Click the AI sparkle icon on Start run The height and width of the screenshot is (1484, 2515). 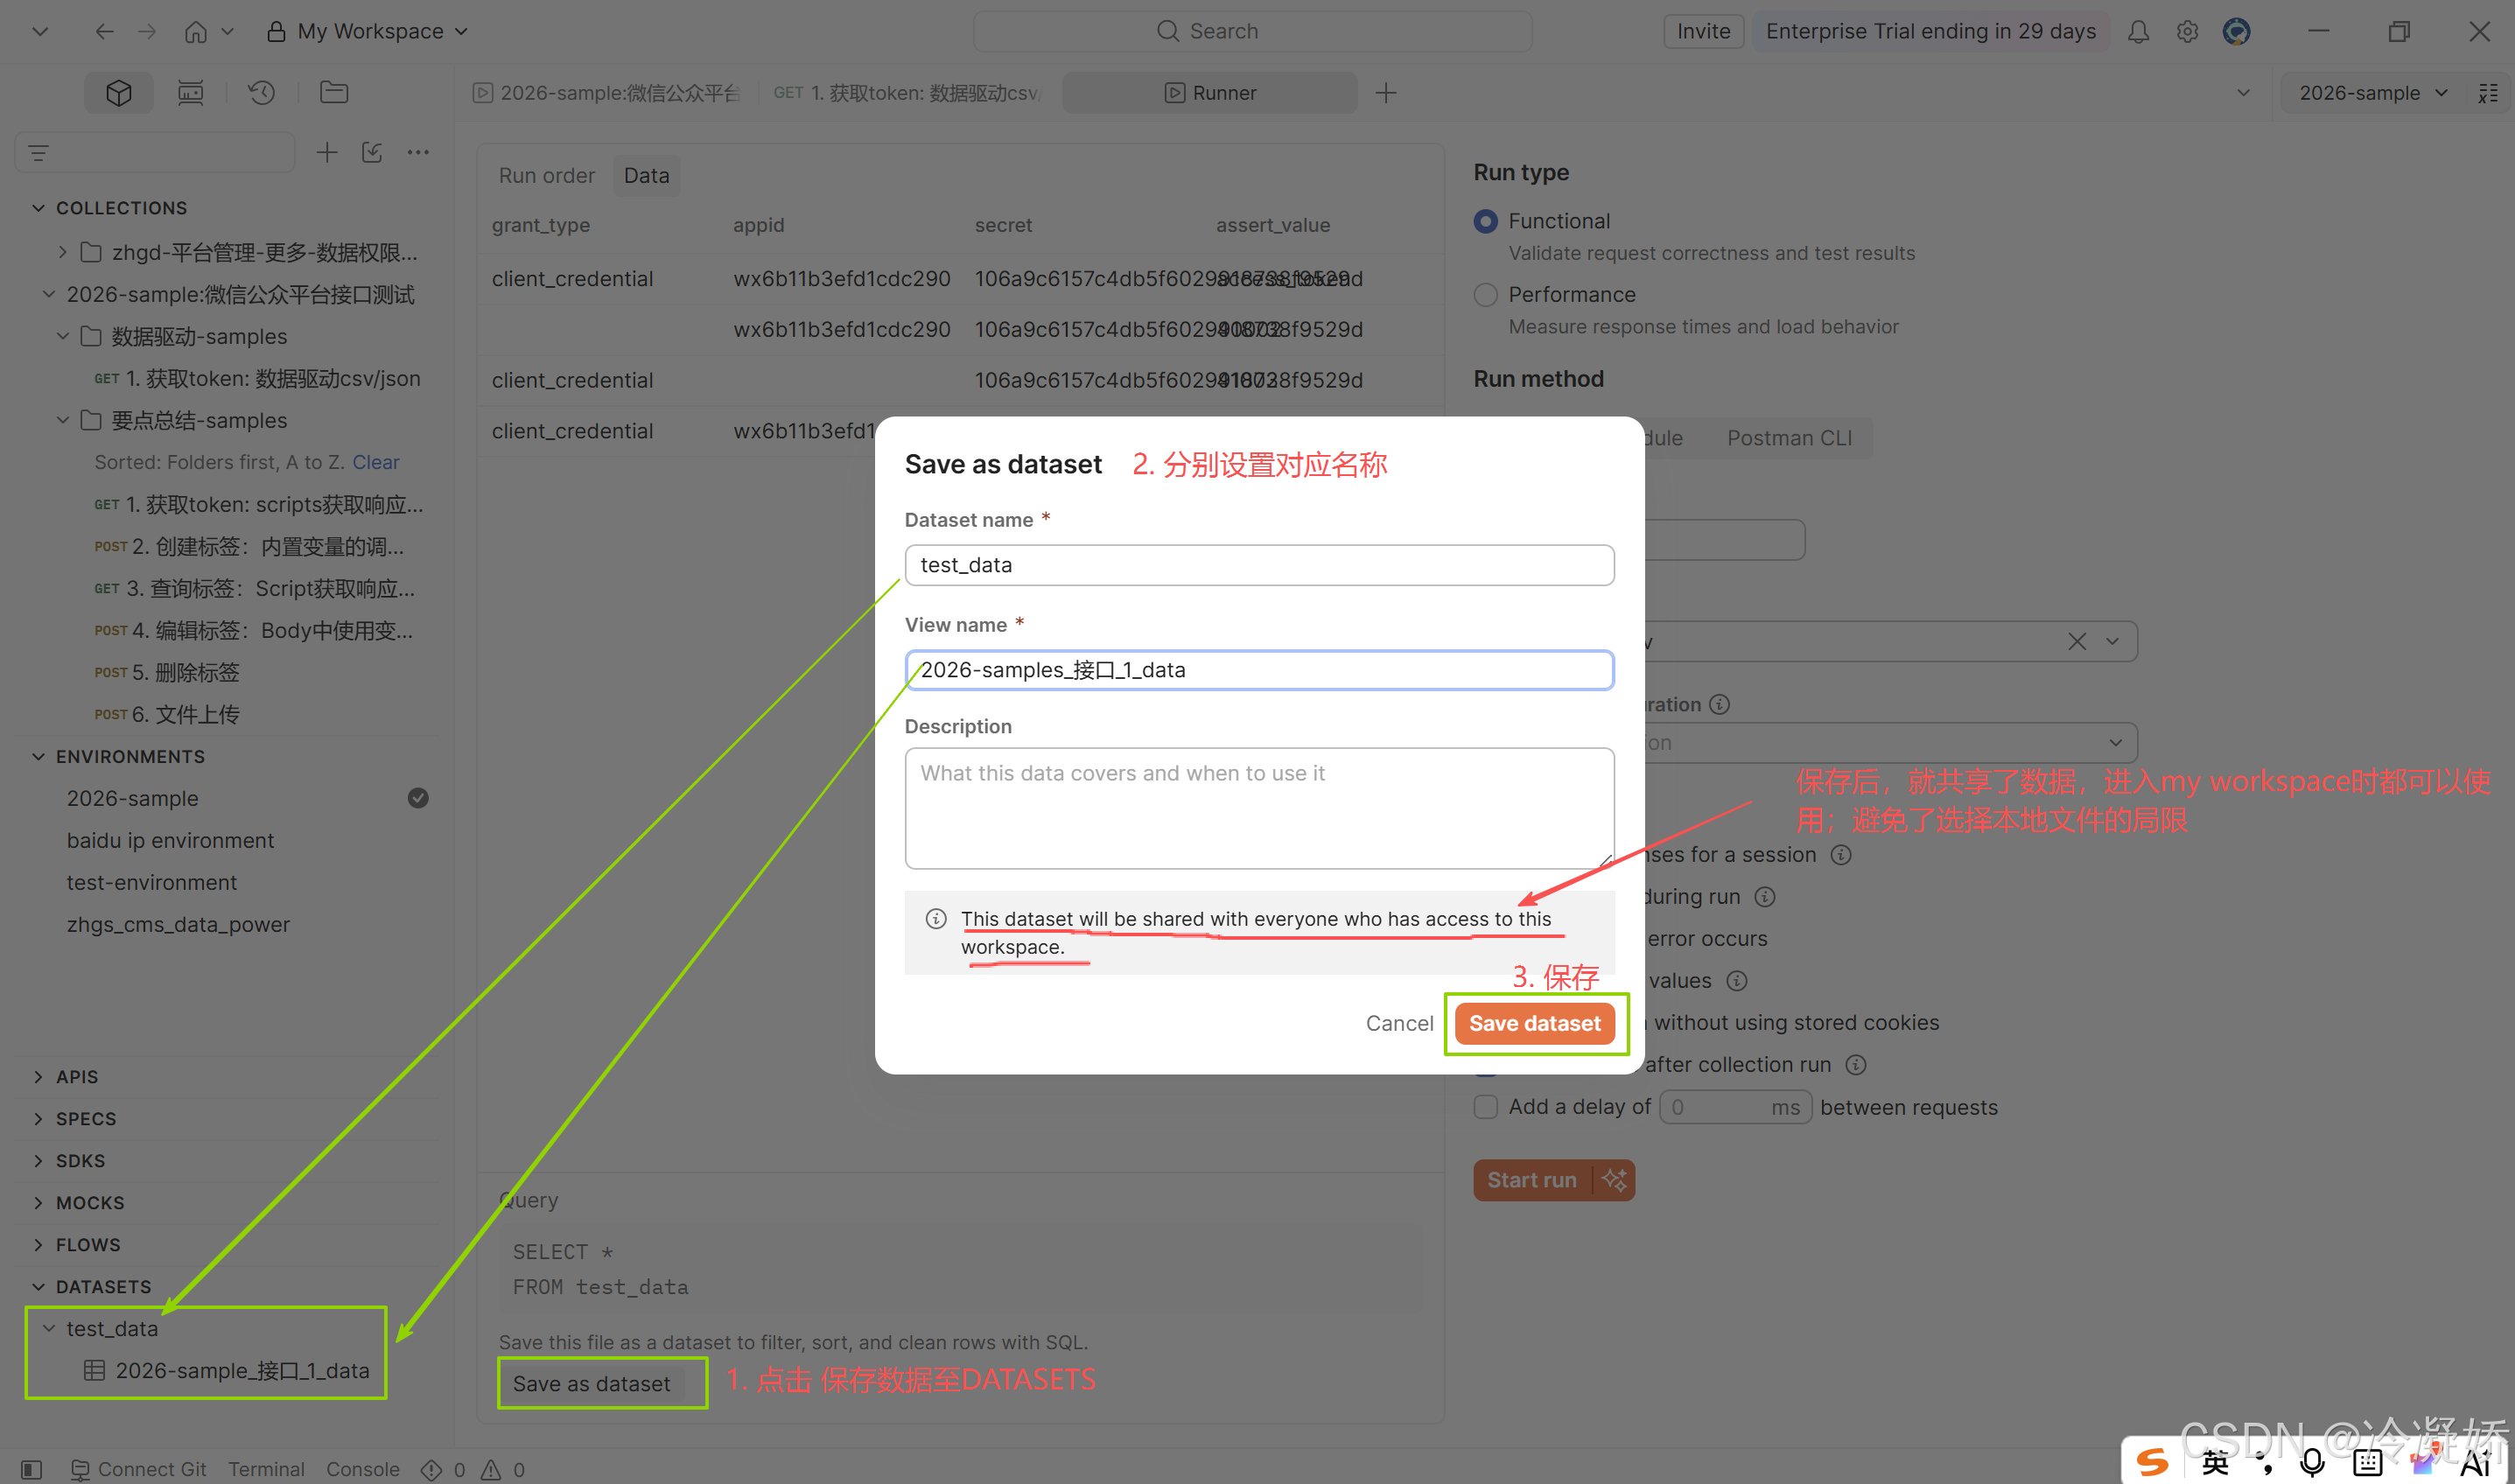(1614, 1180)
